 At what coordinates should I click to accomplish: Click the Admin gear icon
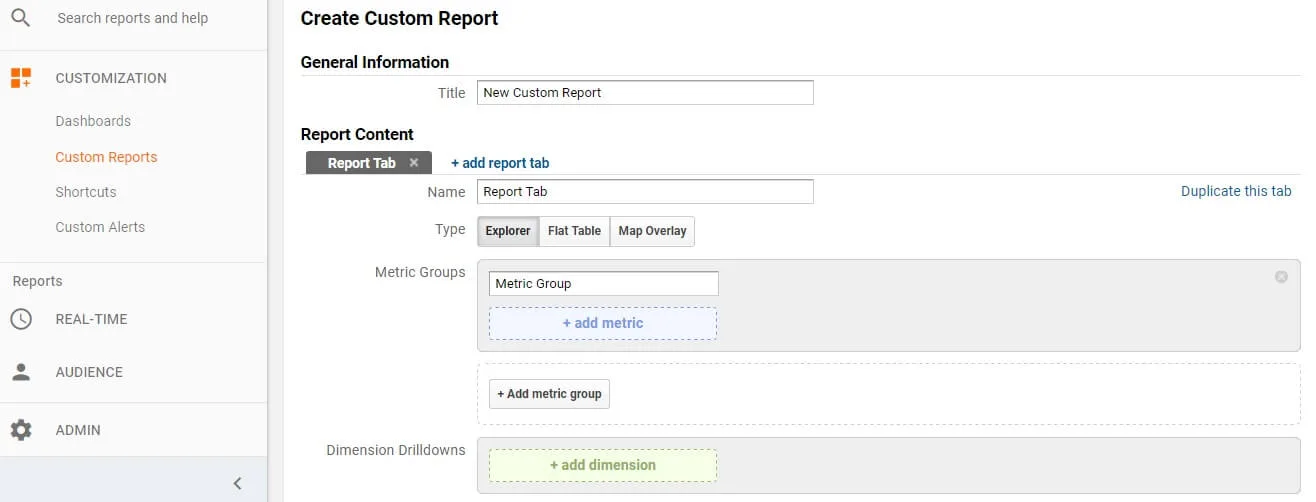pyautogui.click(x=21, y=430)
